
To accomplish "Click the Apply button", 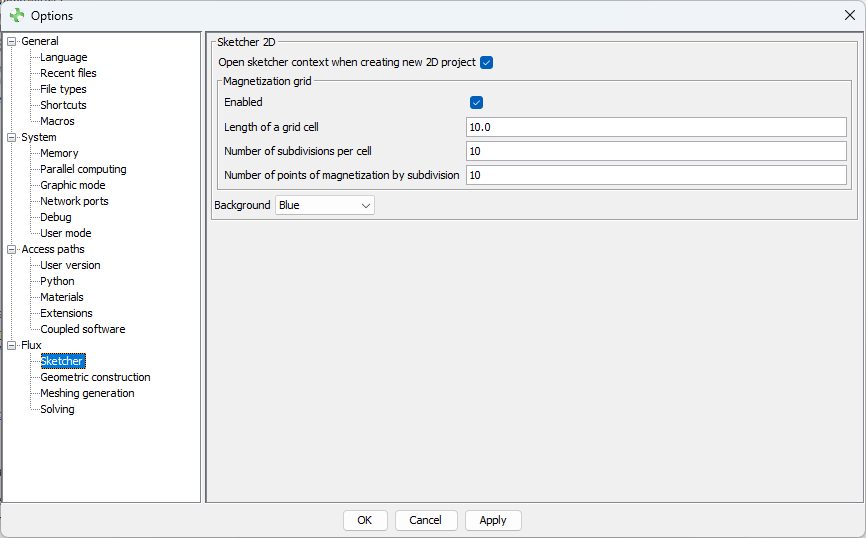I will (x=493, y=520).
